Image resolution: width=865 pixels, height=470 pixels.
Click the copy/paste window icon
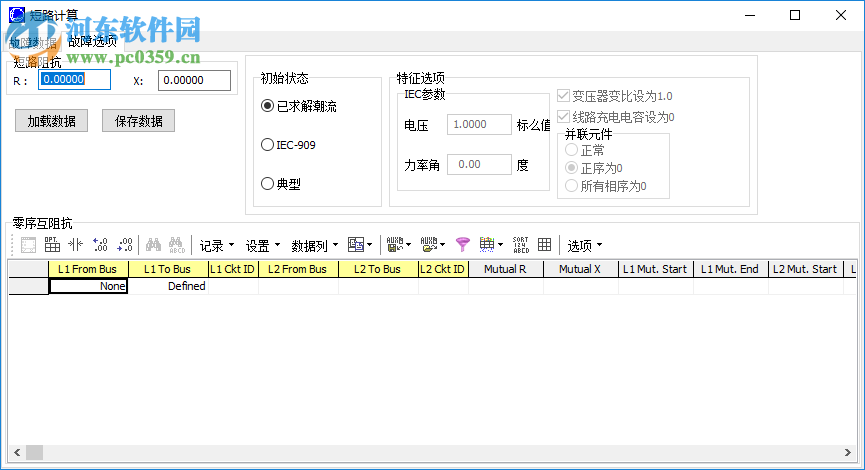pos(356,245)
